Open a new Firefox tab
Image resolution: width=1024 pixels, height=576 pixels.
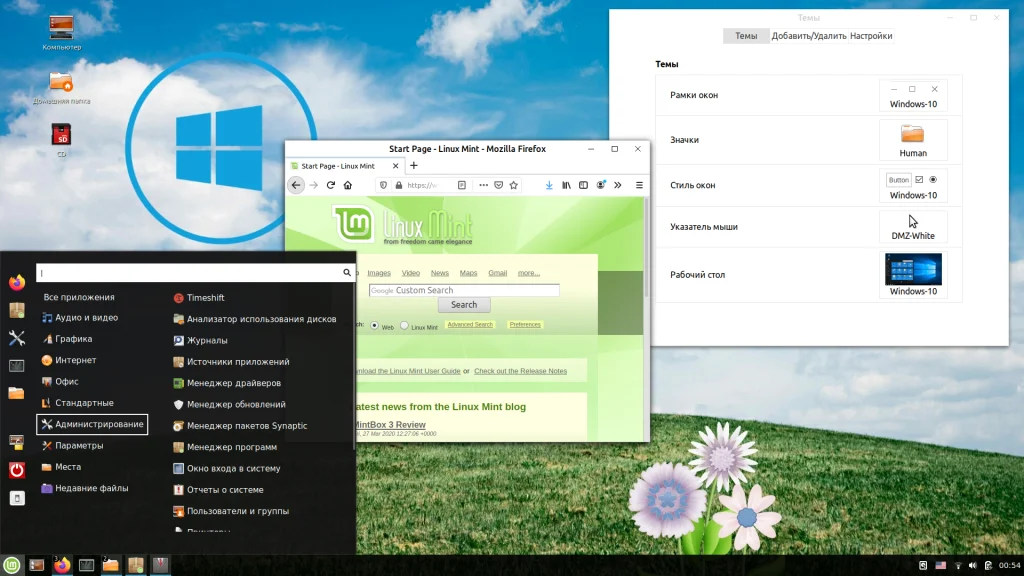click(x=413, y=166)
